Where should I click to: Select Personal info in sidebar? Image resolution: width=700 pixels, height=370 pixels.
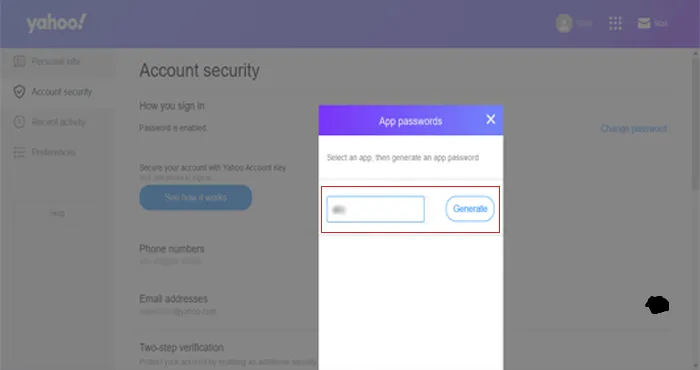click(56, 61)
